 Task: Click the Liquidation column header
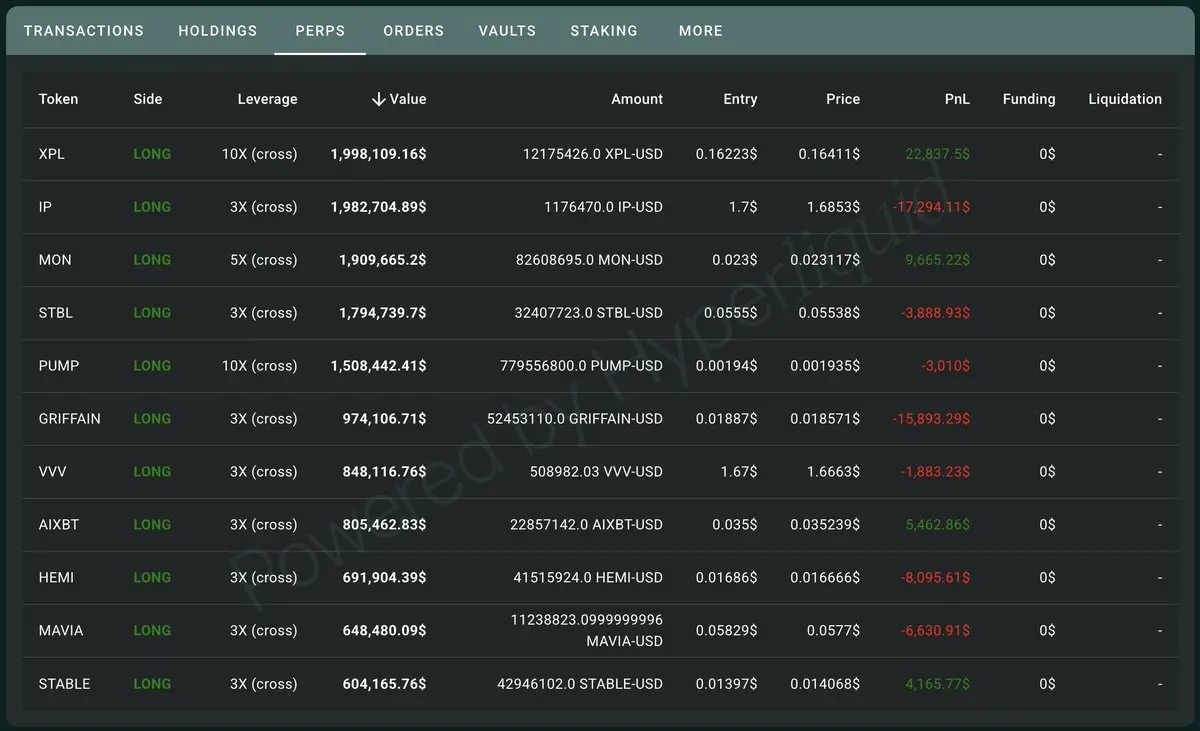tap(1125, 99)
